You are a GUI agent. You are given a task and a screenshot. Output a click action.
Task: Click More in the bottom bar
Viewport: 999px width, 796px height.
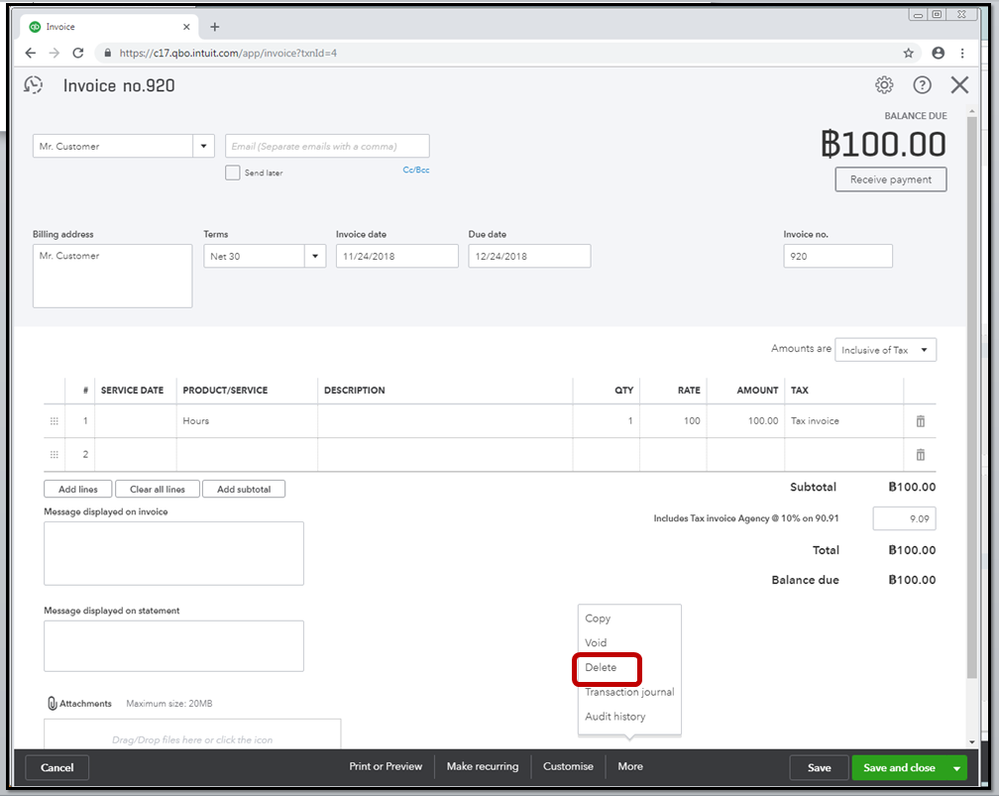click(x=630, y=767)
